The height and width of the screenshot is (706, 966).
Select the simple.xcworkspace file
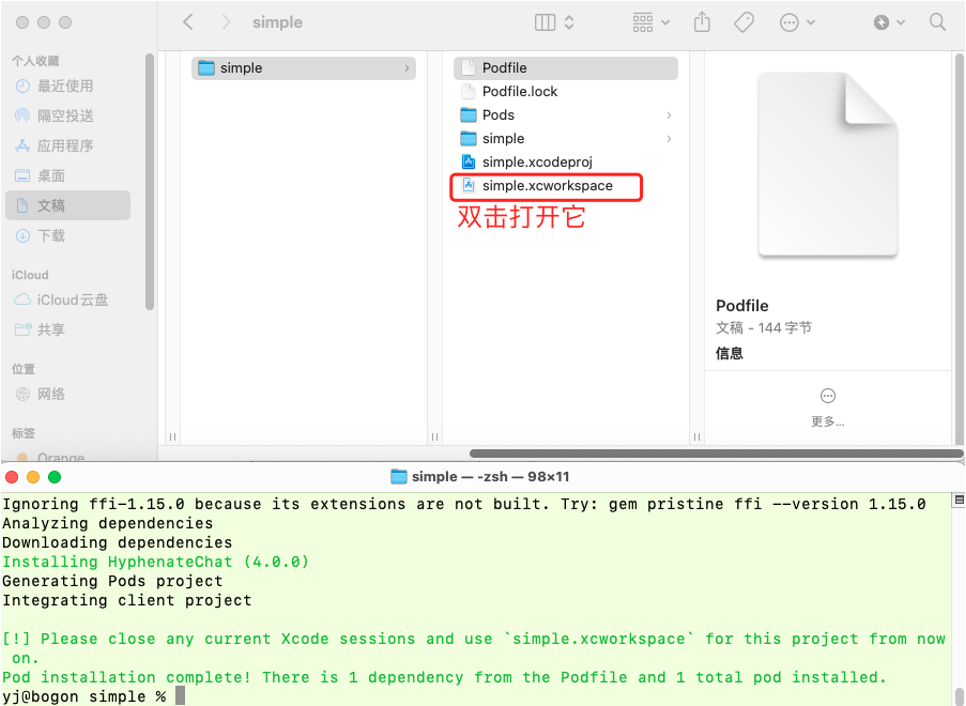tap(547, 186)
